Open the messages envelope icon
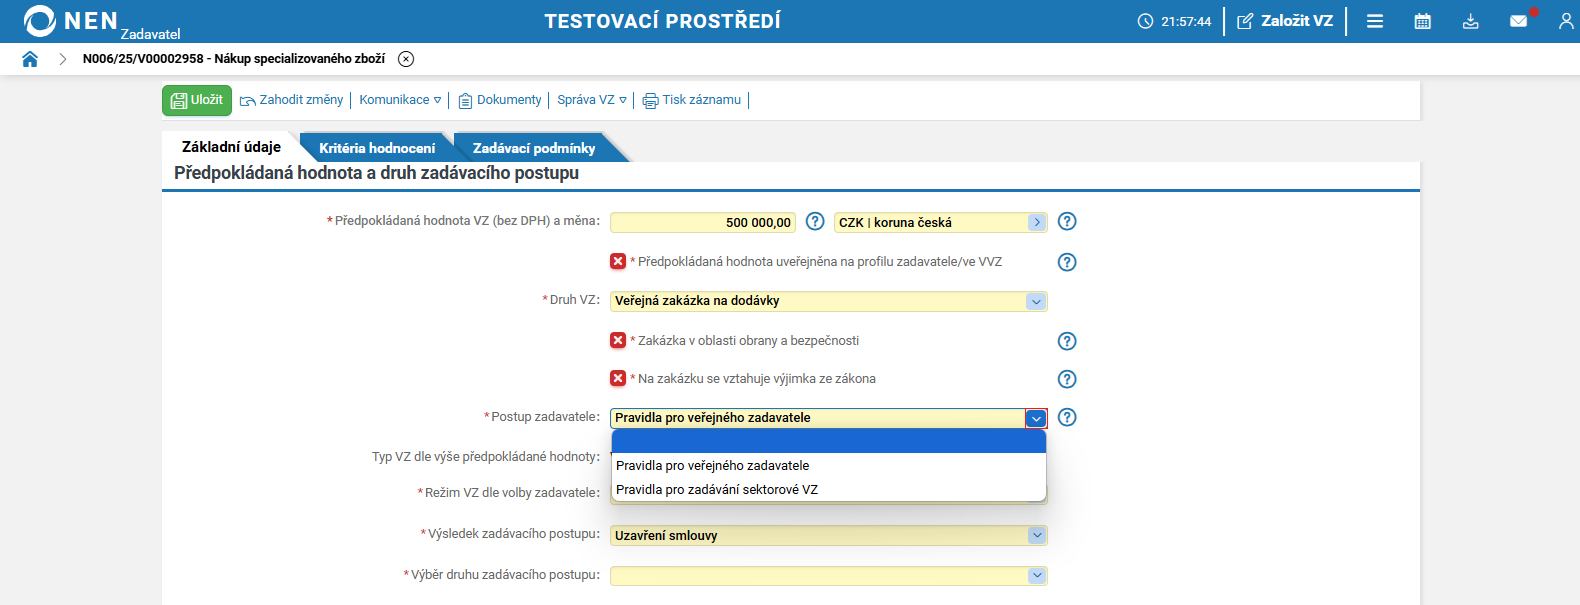Image resolution: width=1580 pixels, height=605 pixels. 1518,21
